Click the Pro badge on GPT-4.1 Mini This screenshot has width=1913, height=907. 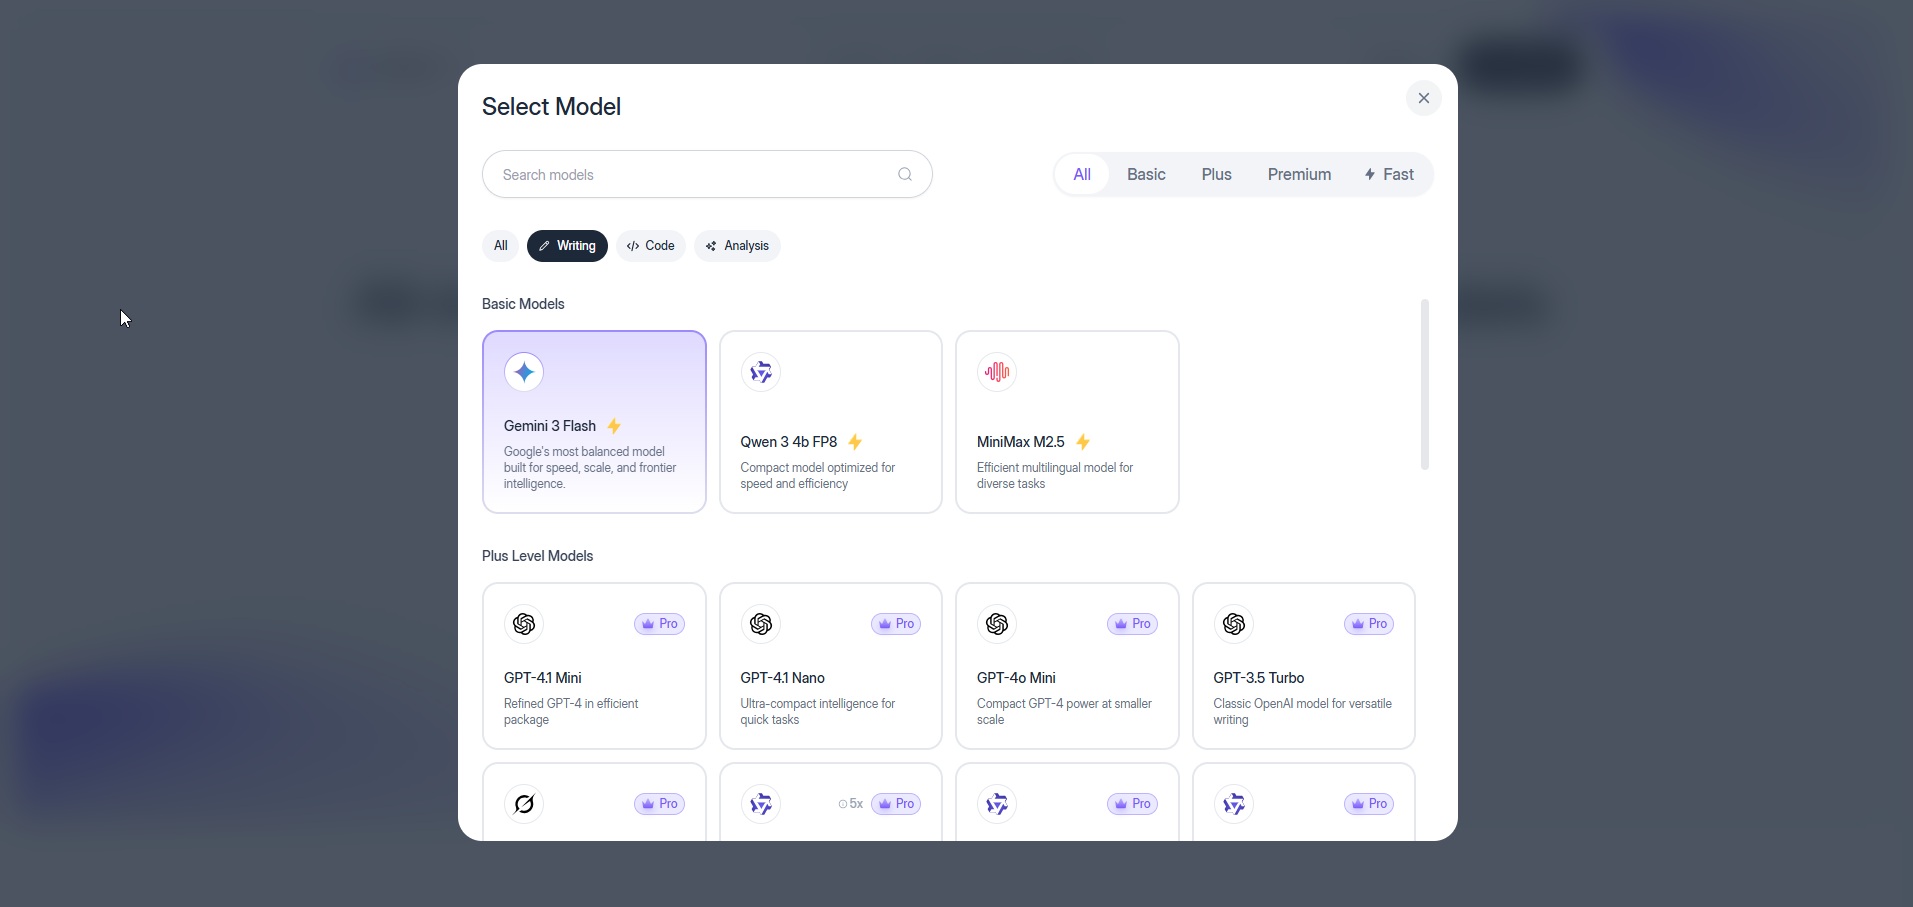(x=659, y=624)
